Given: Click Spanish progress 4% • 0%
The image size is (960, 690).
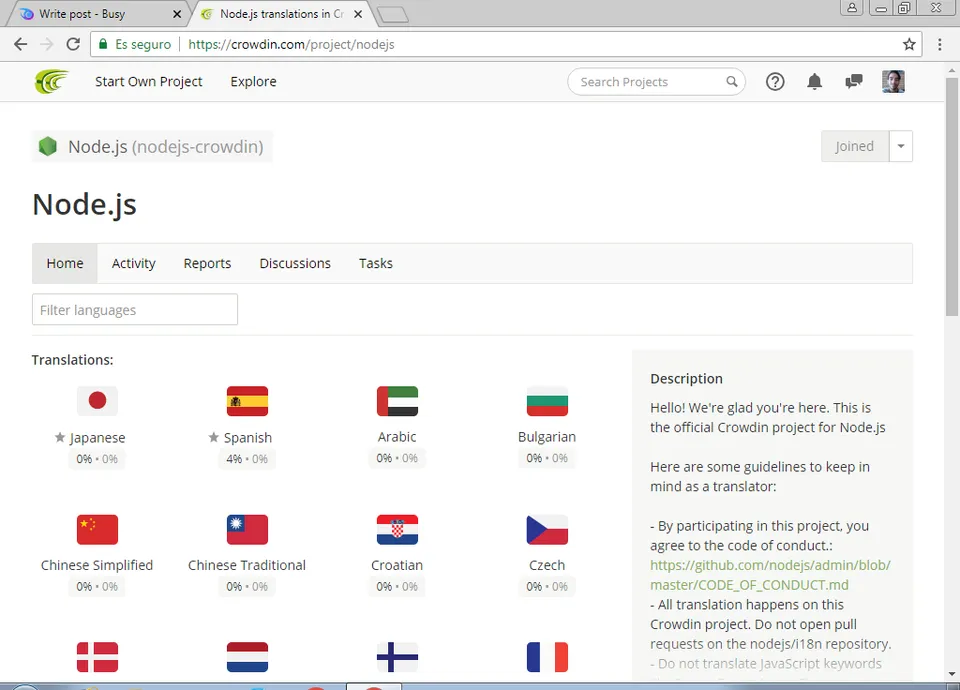Looking at the screenshot, I should [247, 459].
